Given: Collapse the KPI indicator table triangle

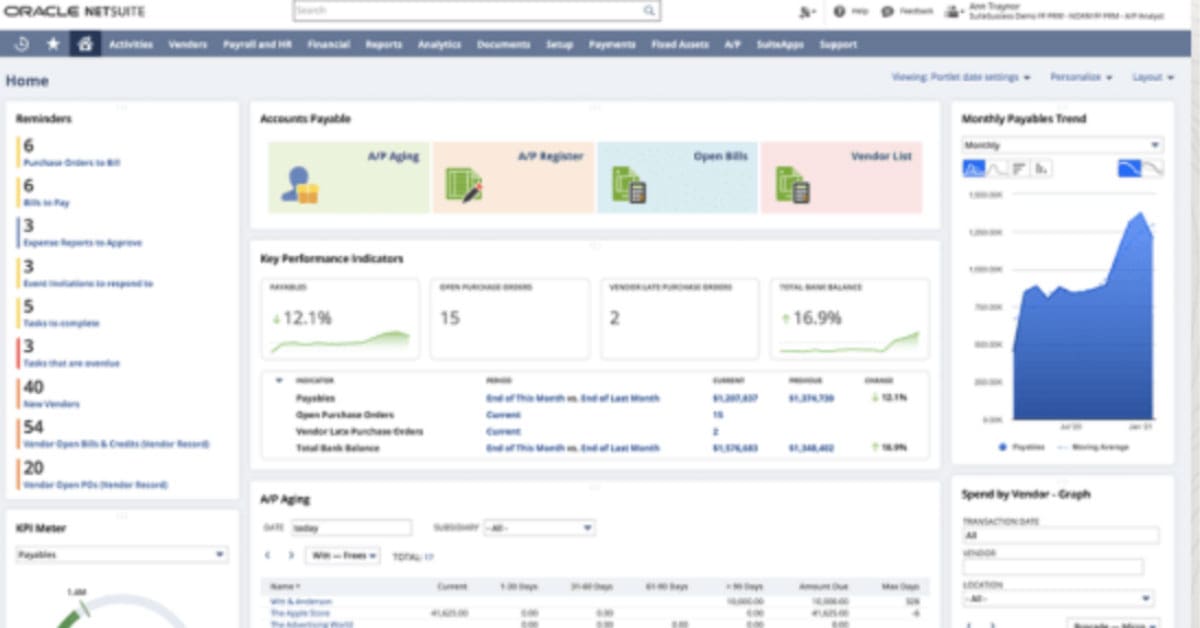Looking at the screenshot, I should coord(279,380).
